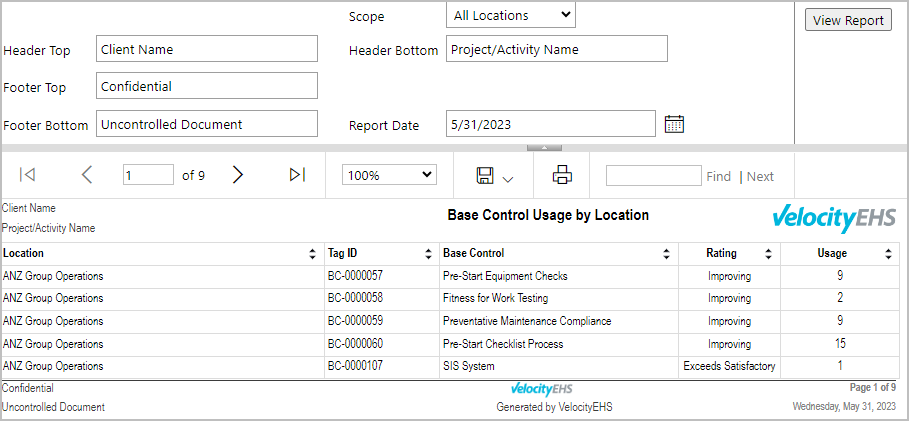Go to the previous report page
Viewport: 909px width, 421px height.
click(86, 175)
